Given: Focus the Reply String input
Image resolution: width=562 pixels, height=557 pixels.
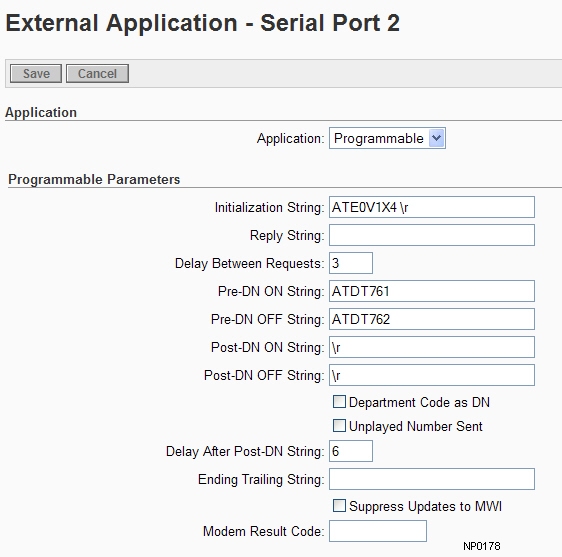Looking at the screenshot, I should pos(432,235).
